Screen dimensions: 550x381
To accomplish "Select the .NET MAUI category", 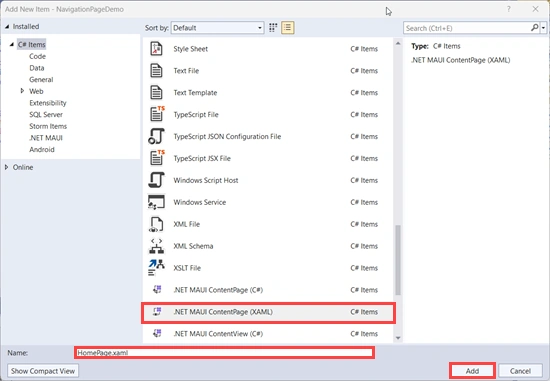I will pos(46,138).
